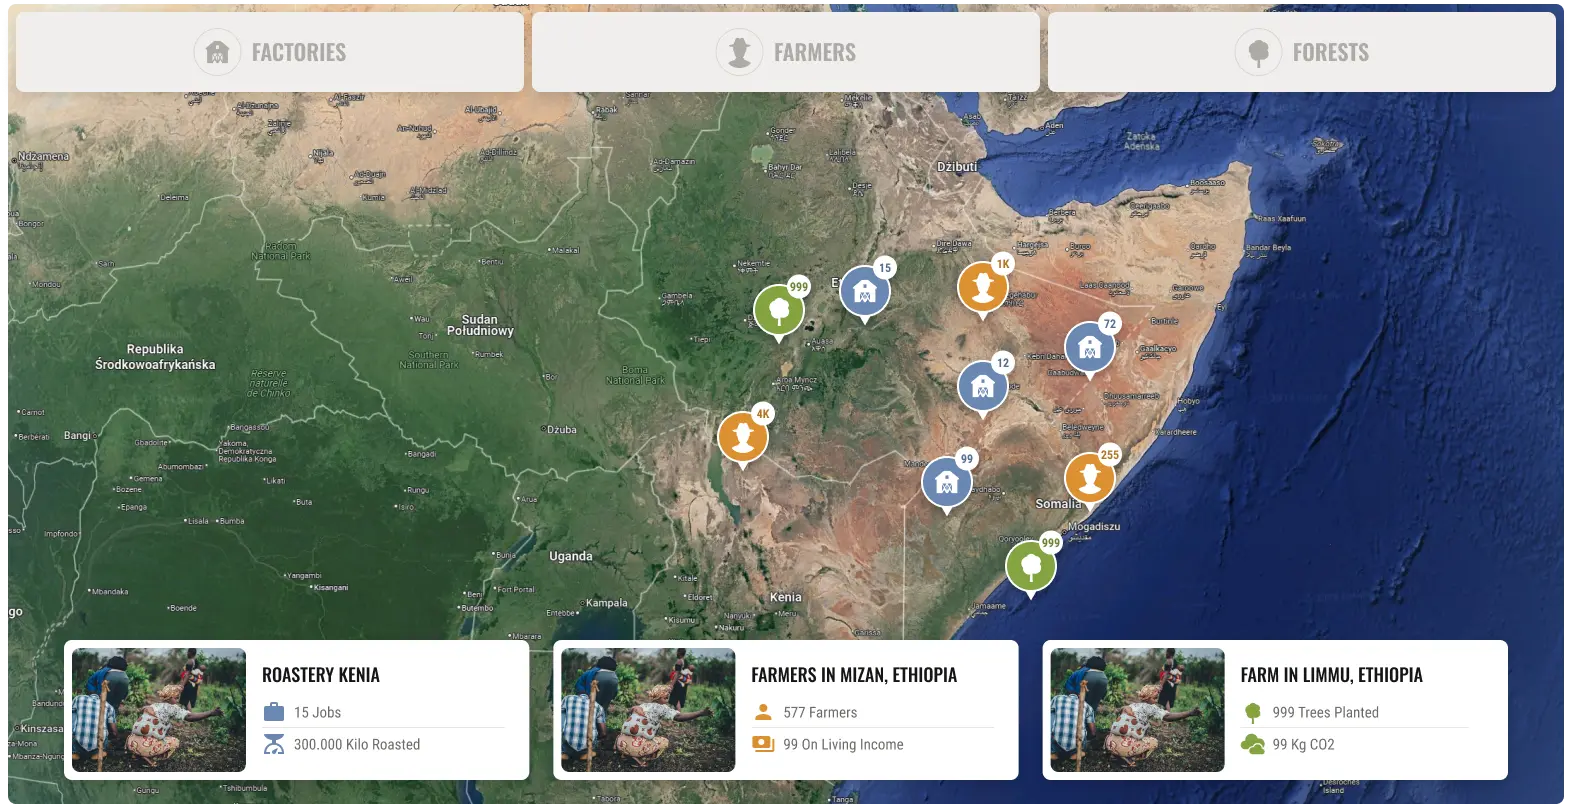The height and width of the screenshot is (804, 1572).
Task: Switch to the Farmers filter tab
Action: coord(786,52)
